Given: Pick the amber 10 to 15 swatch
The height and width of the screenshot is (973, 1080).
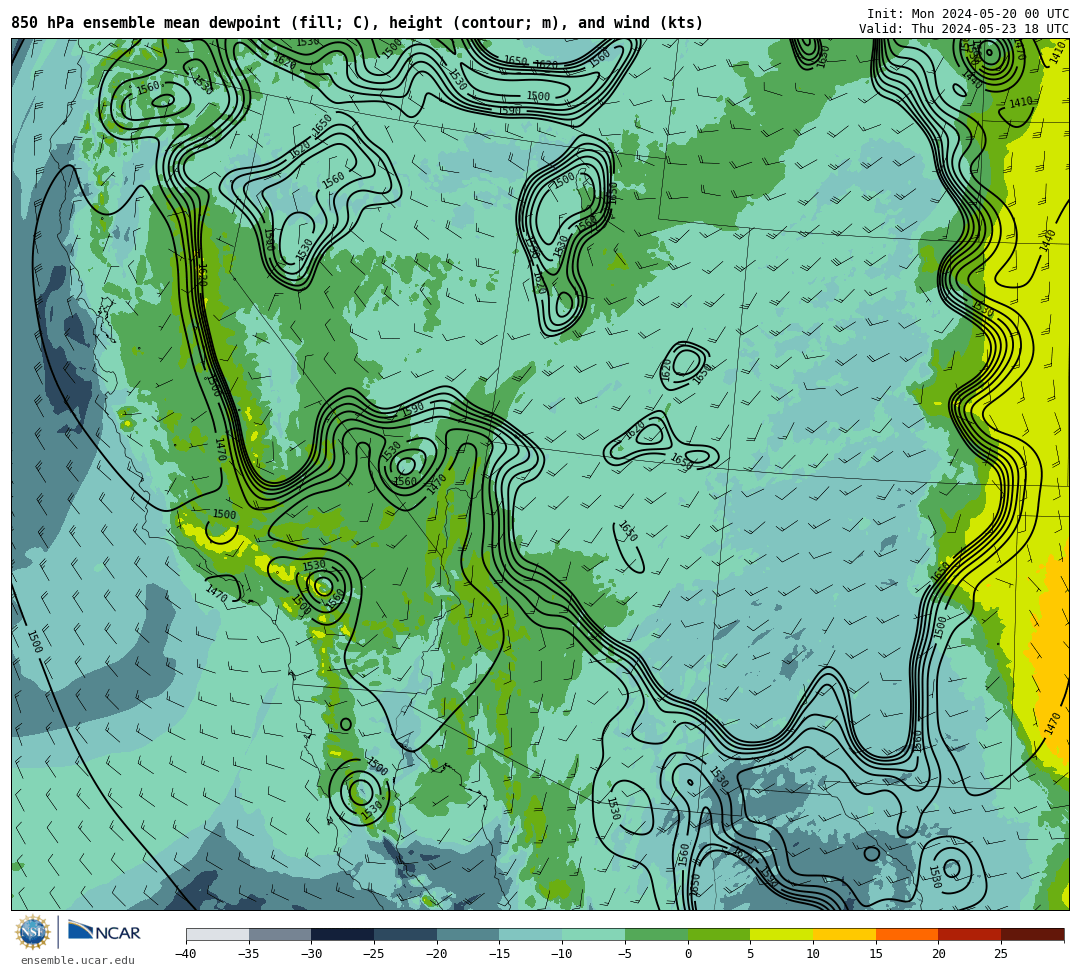Looking at the screenshot, I should point(844,934).
